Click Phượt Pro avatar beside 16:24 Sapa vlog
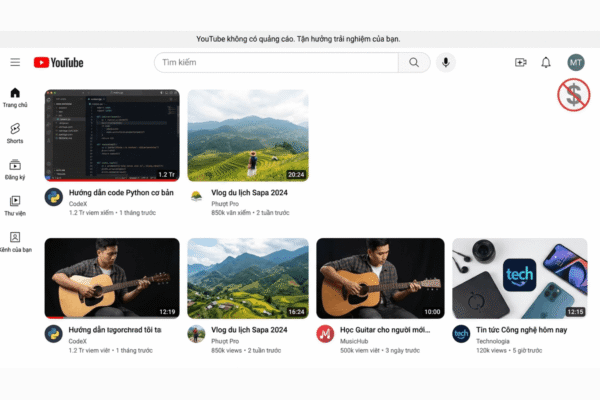Screen dimensions: 600x400 pyautogui.click(x=196, y=334)
